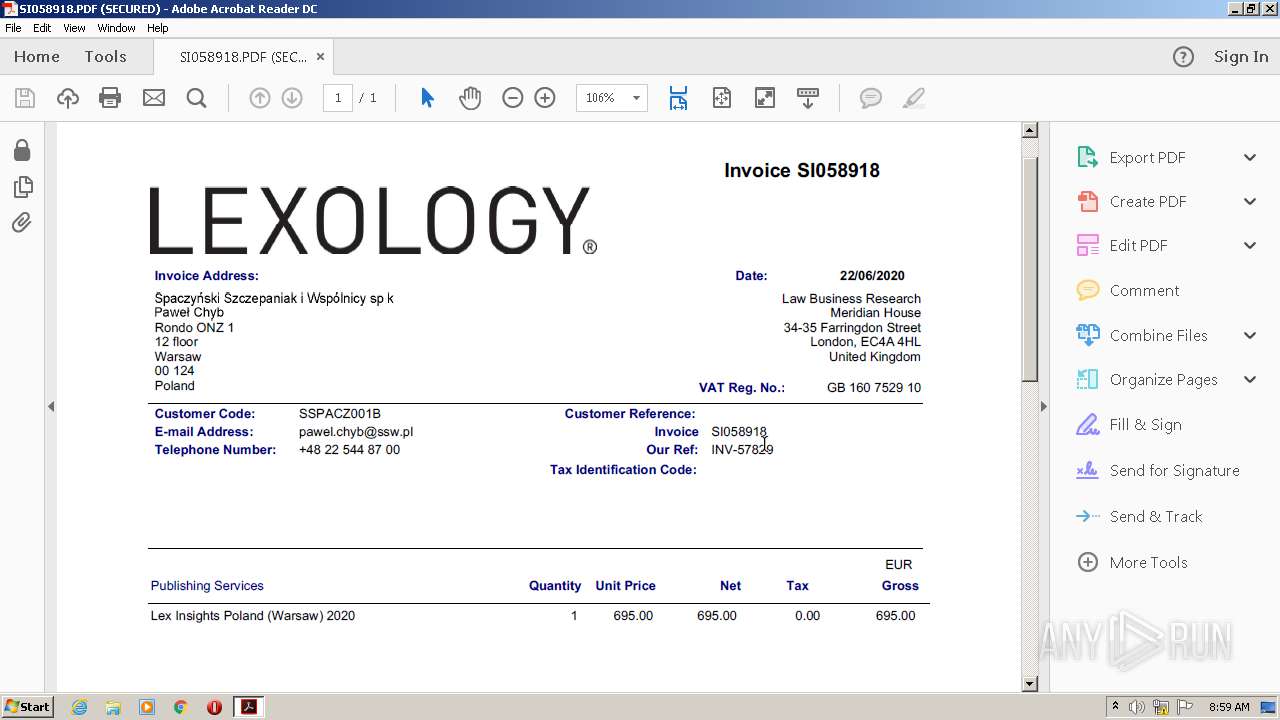
Task: Open the file explorer taskbar icon
Action: coord(113,707)
